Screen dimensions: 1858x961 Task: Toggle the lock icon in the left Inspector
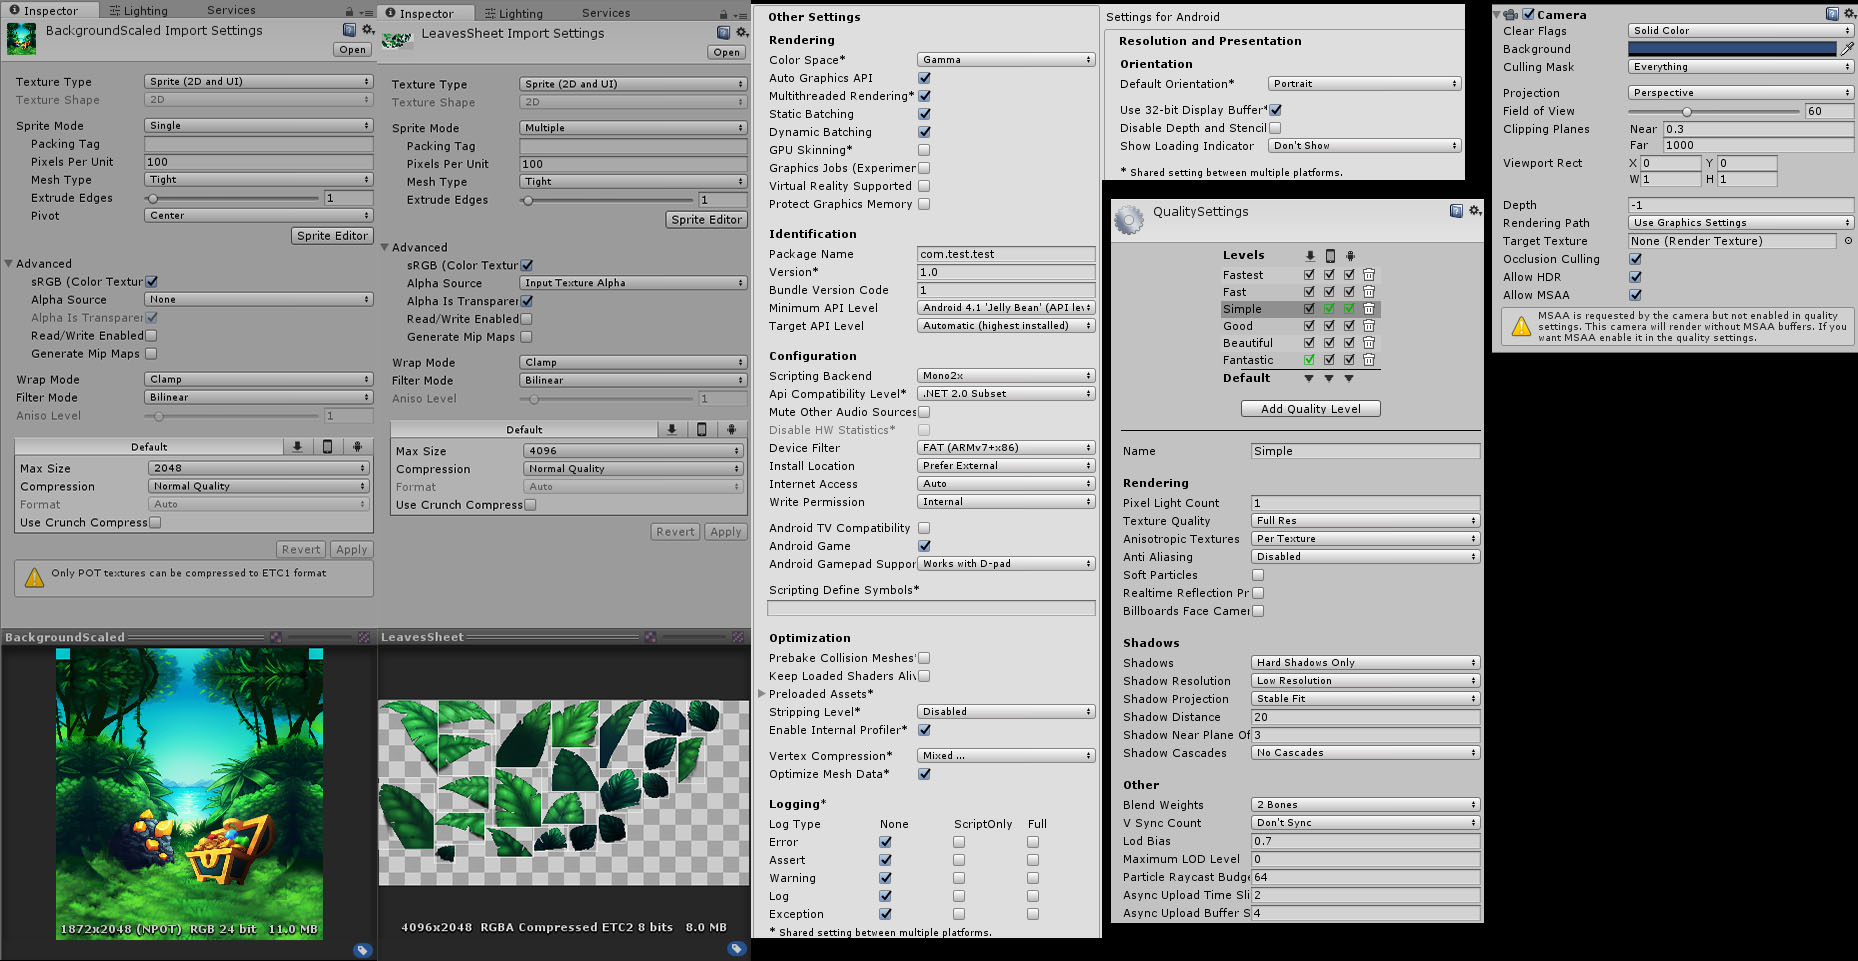[349, 11]
